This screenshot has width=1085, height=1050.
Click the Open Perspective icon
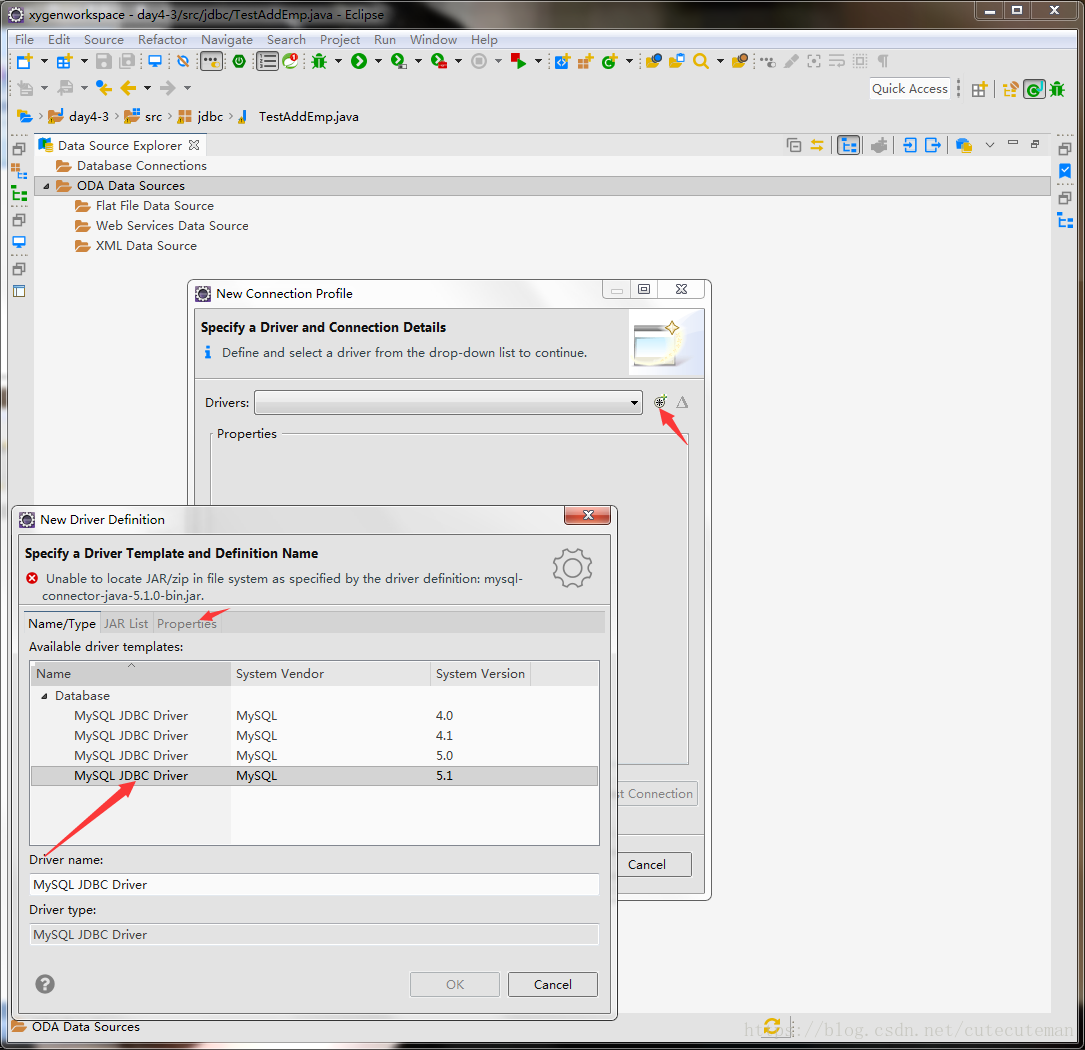(978, 89)
